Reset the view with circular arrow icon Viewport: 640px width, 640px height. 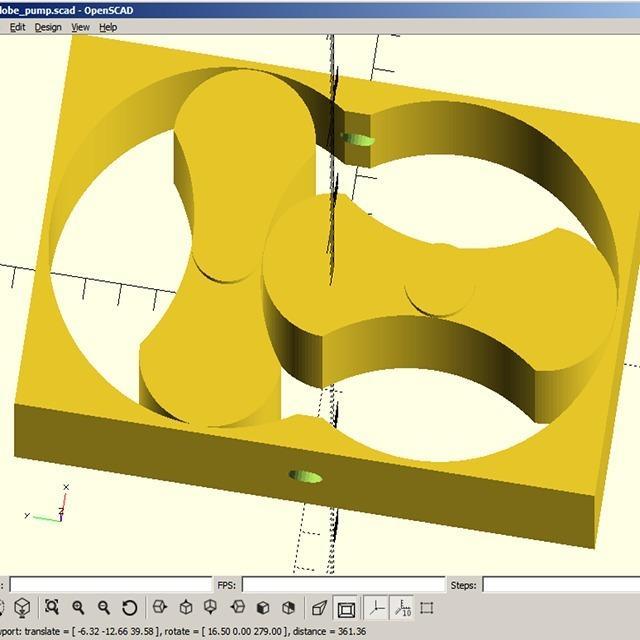pos(129,608)
